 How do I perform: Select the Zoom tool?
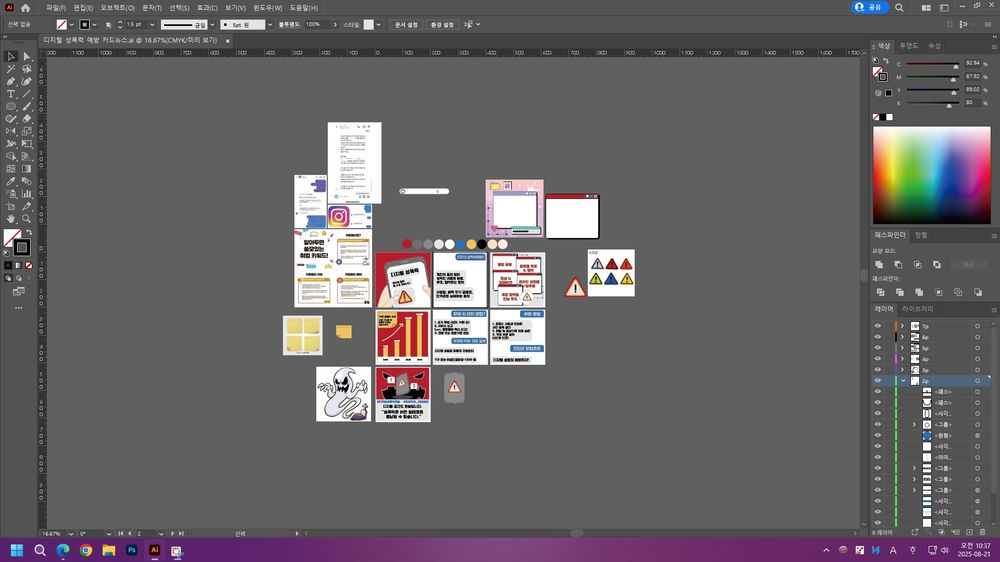(27, 219)
